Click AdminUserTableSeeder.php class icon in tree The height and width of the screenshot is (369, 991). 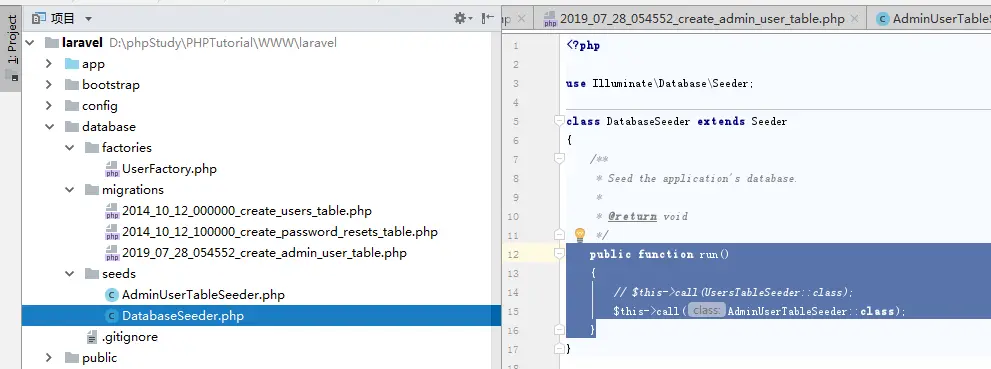pyautogui.click(x=112, y=295)
